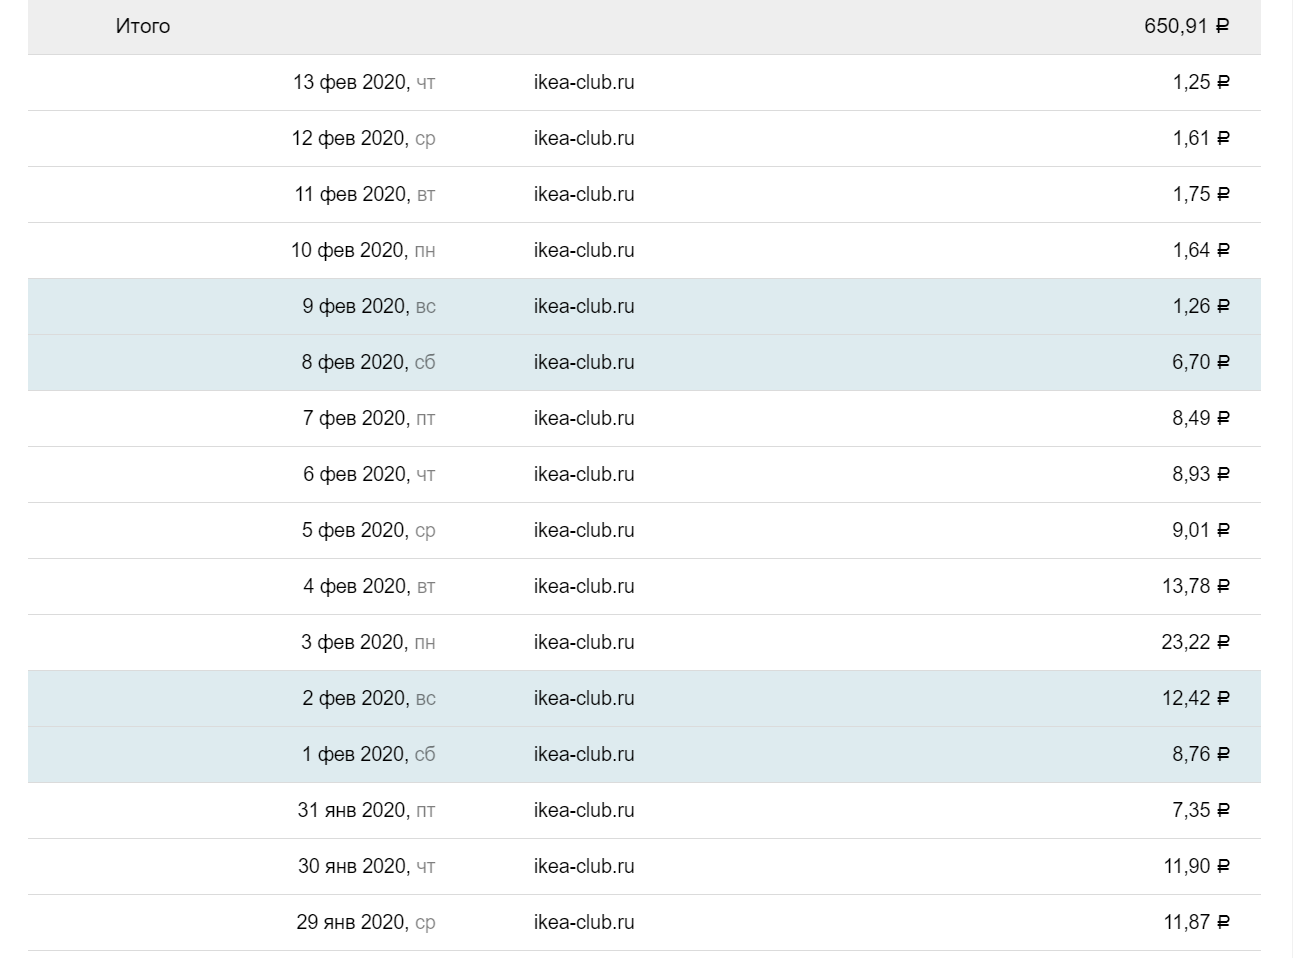Select the 6 фев 2020 date cell
Viewport: 1293px width, 958px height.
369,474
